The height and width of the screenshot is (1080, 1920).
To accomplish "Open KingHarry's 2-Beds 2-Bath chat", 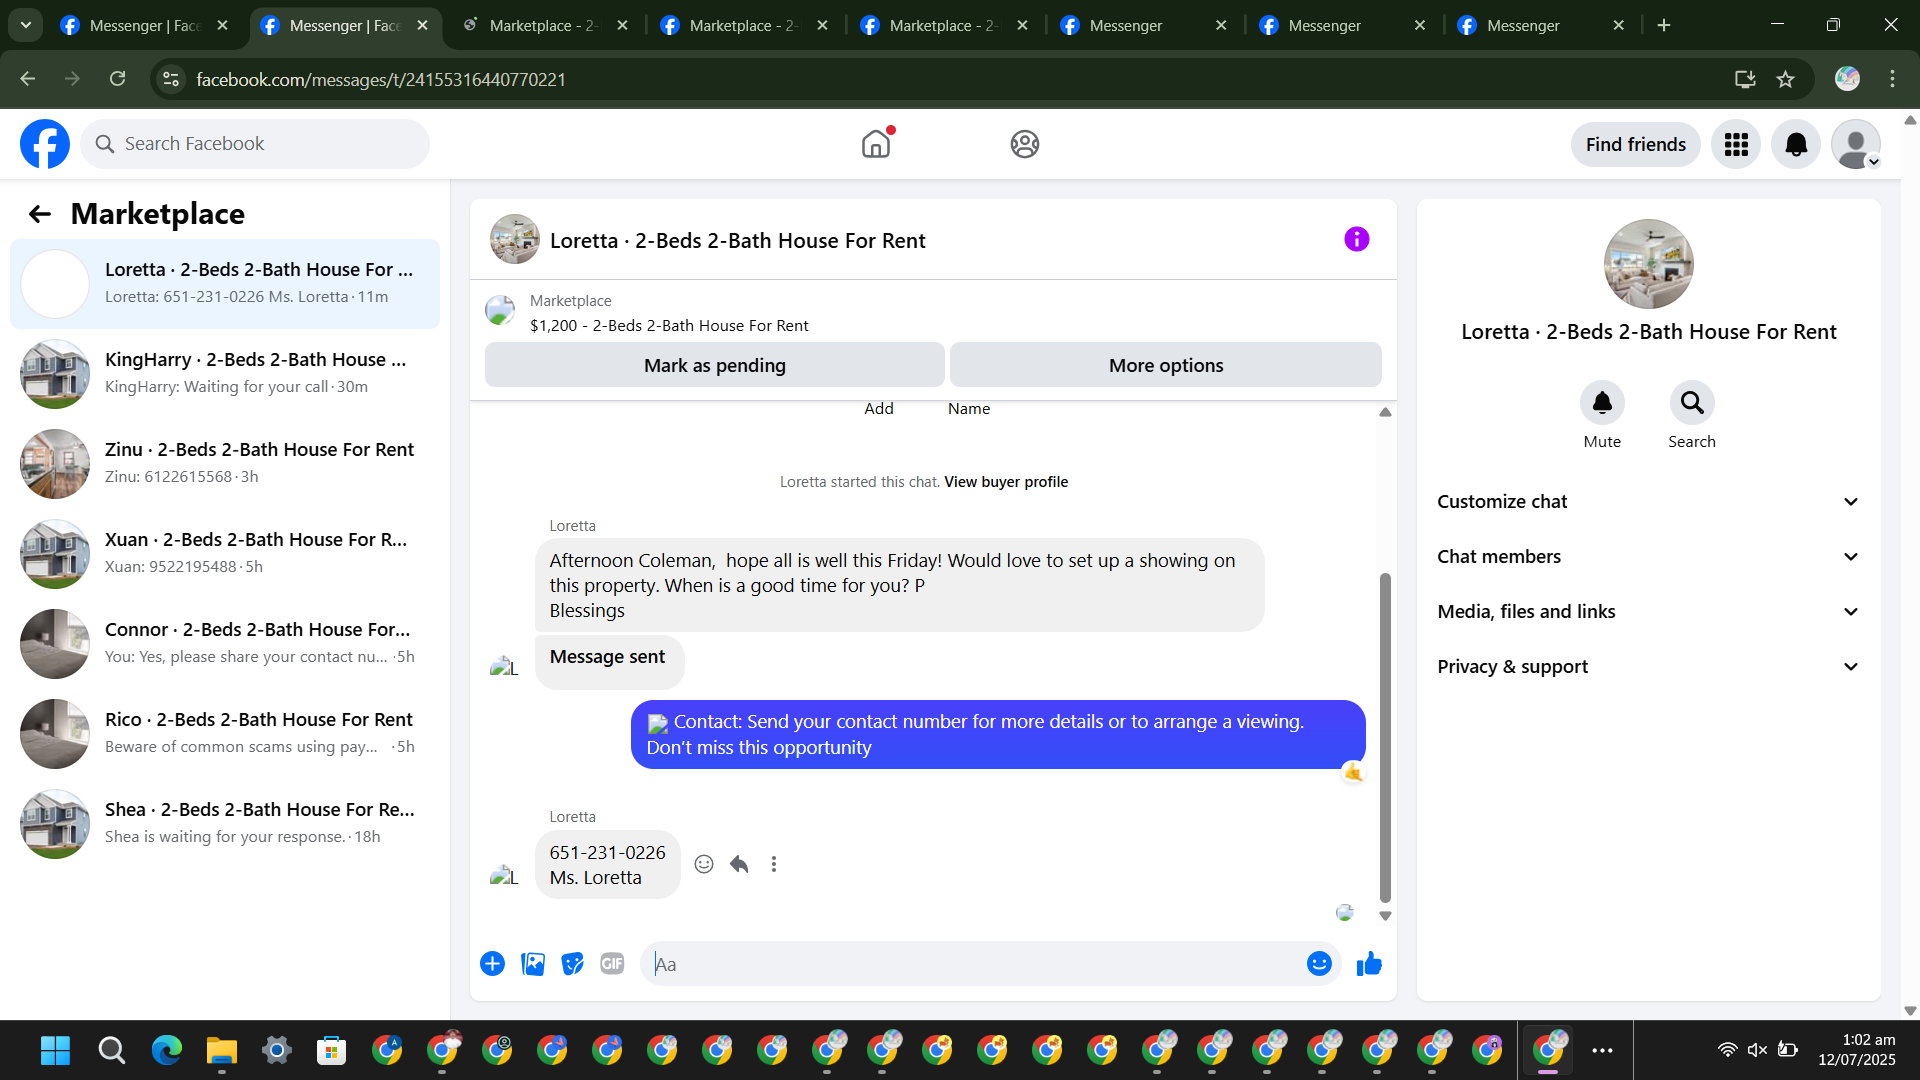I will pyautogui.click(x=225, y=373).
